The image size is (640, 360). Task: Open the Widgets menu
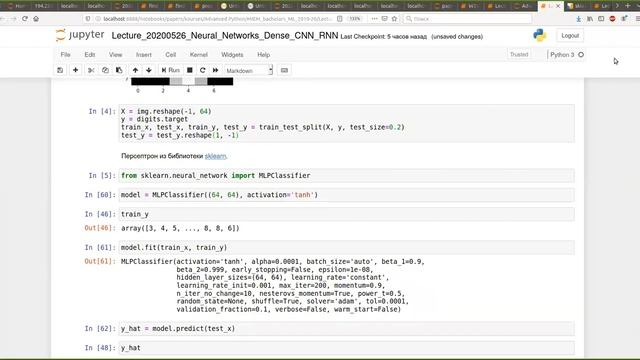[232, 55]
